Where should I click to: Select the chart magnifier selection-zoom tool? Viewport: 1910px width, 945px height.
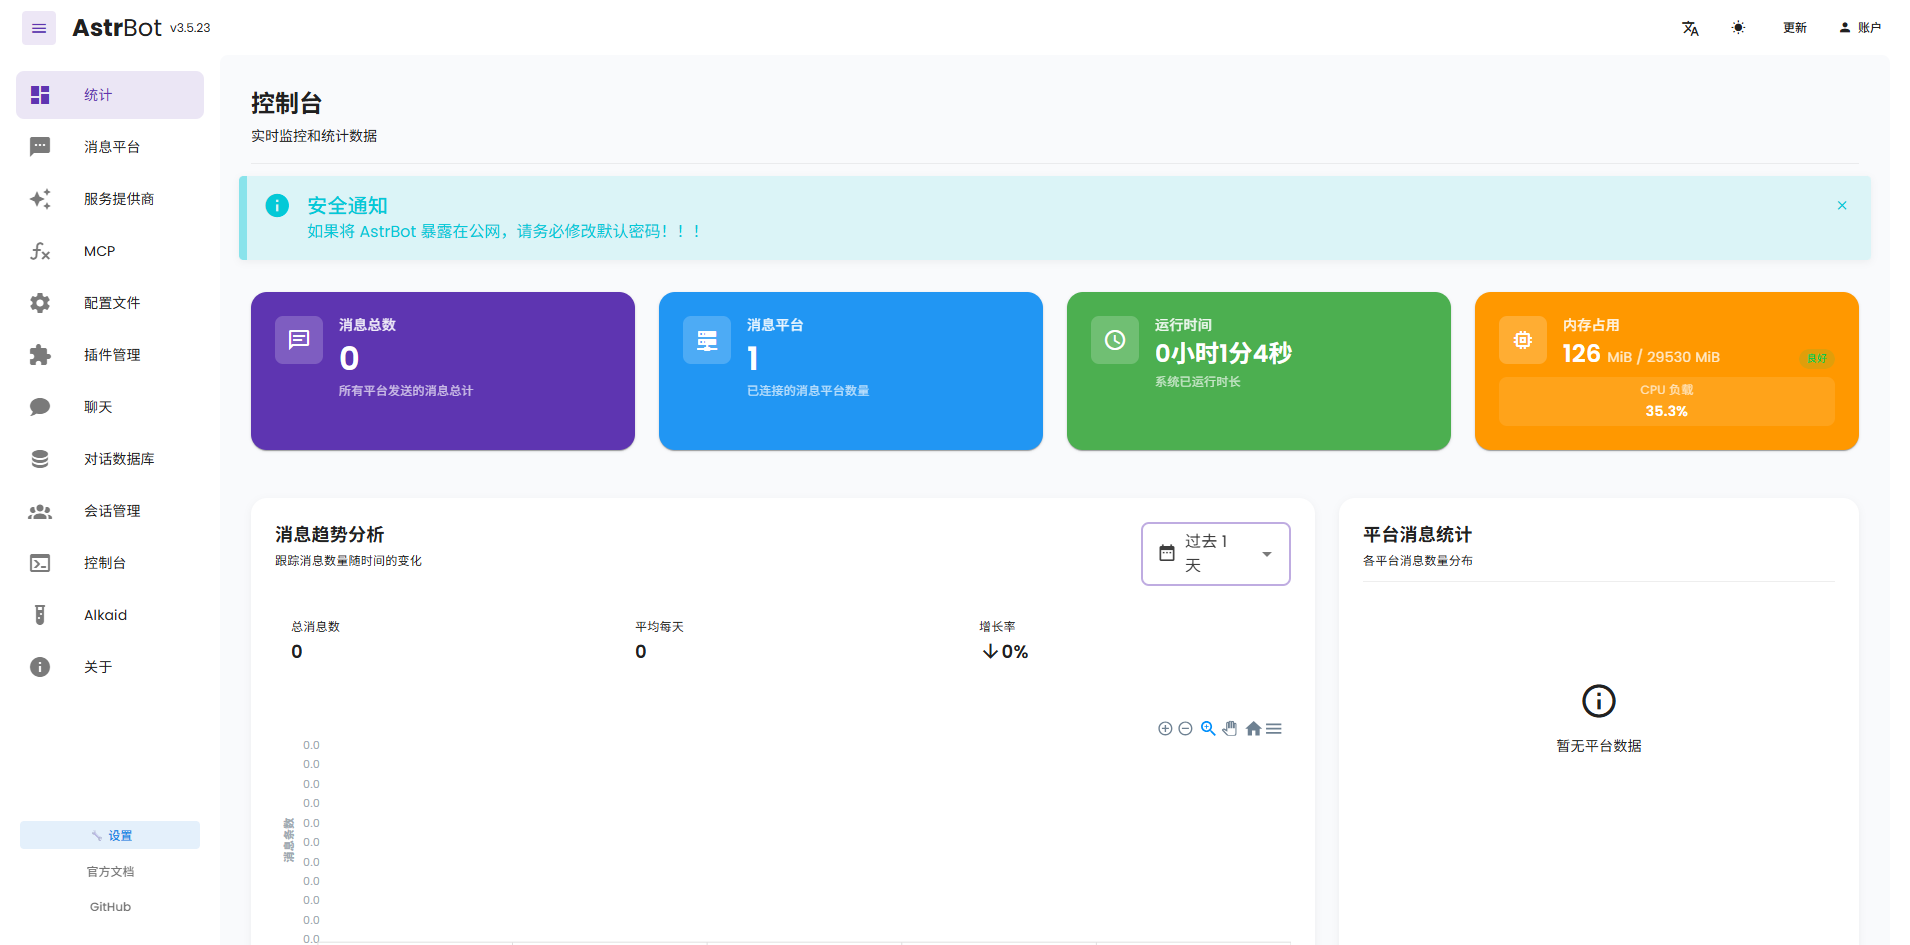(1208, 729)
